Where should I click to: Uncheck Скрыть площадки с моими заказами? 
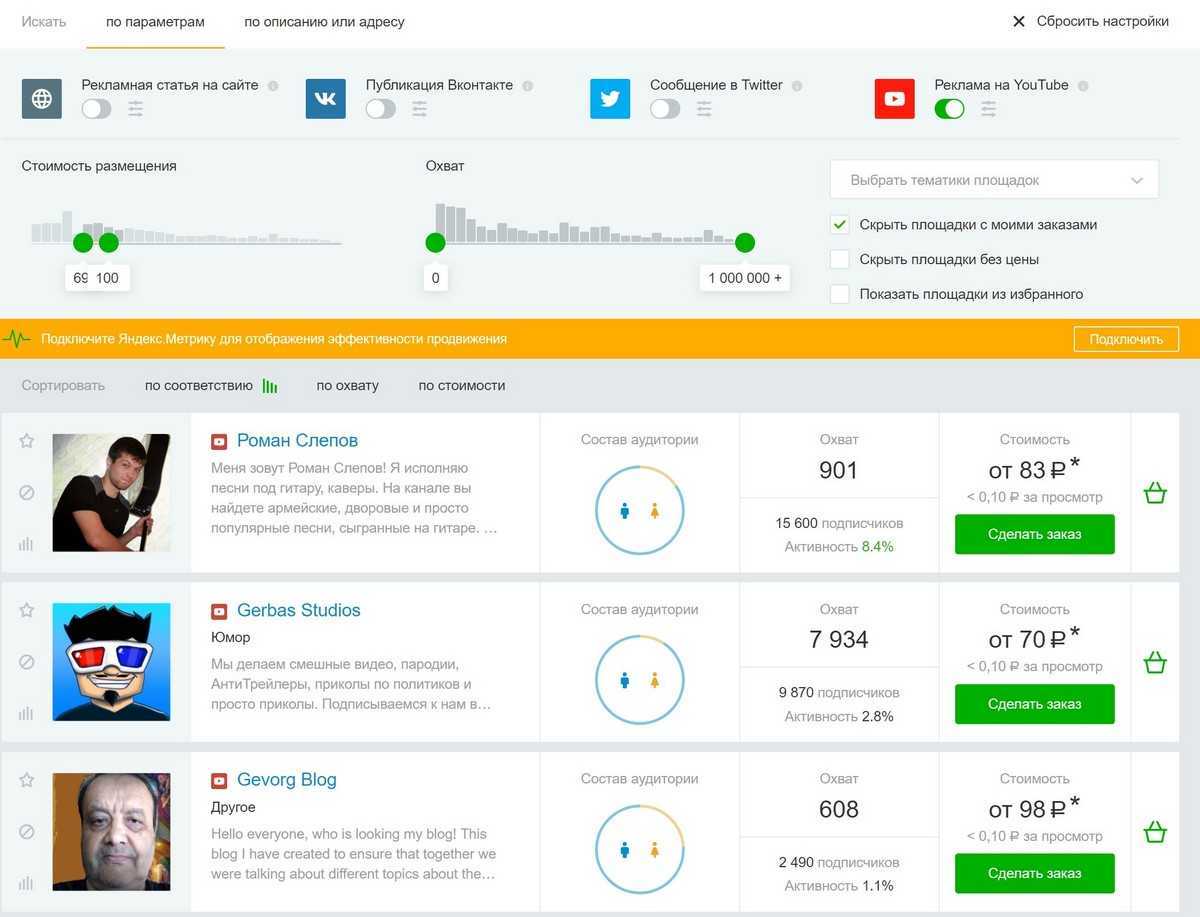click(x=840, y=225)
